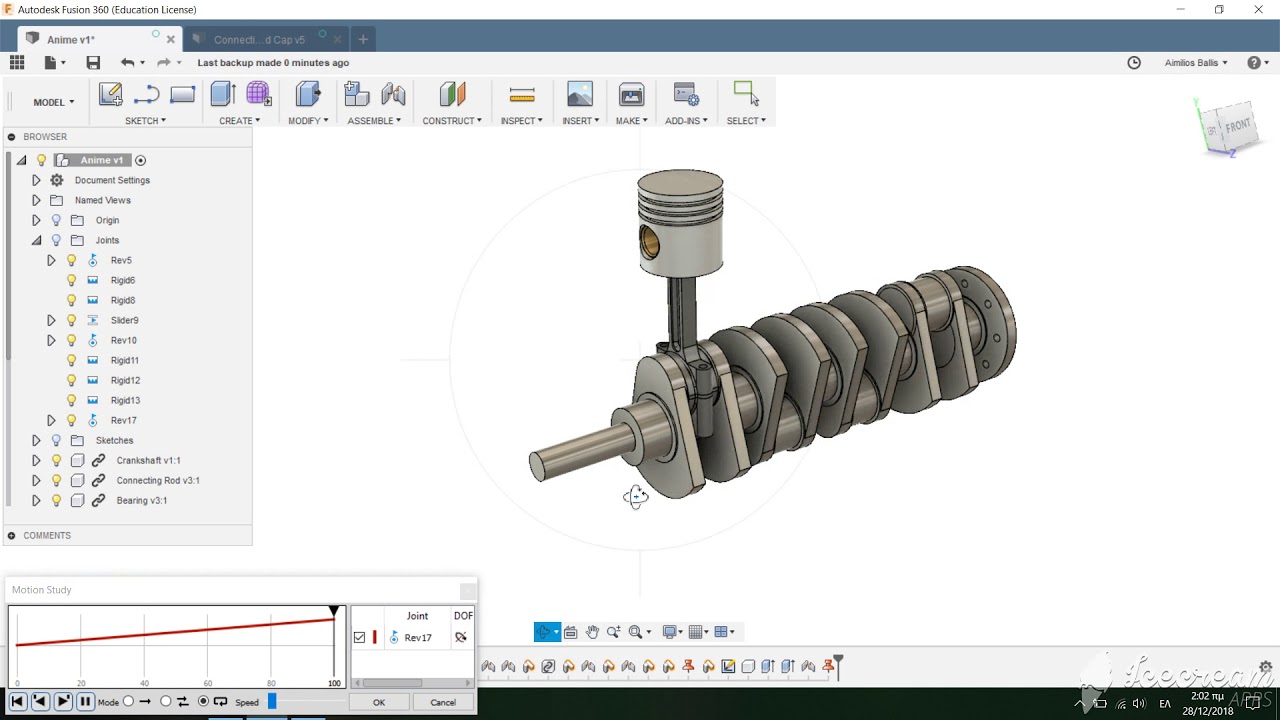Open the Create Form tool
Image resolution: width=1280 pixels, height=720 pixels.
tap(258, 94)
